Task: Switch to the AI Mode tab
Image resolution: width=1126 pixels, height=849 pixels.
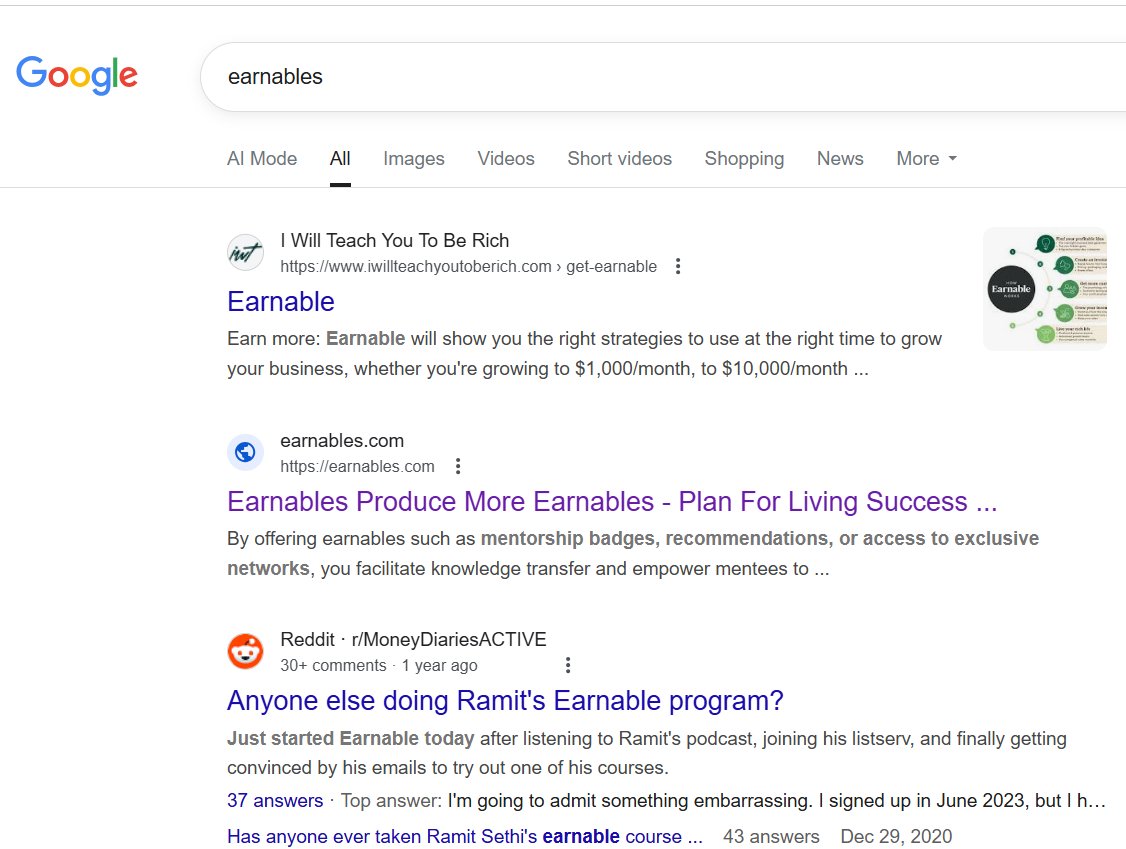Action: [x=262, y=159]
